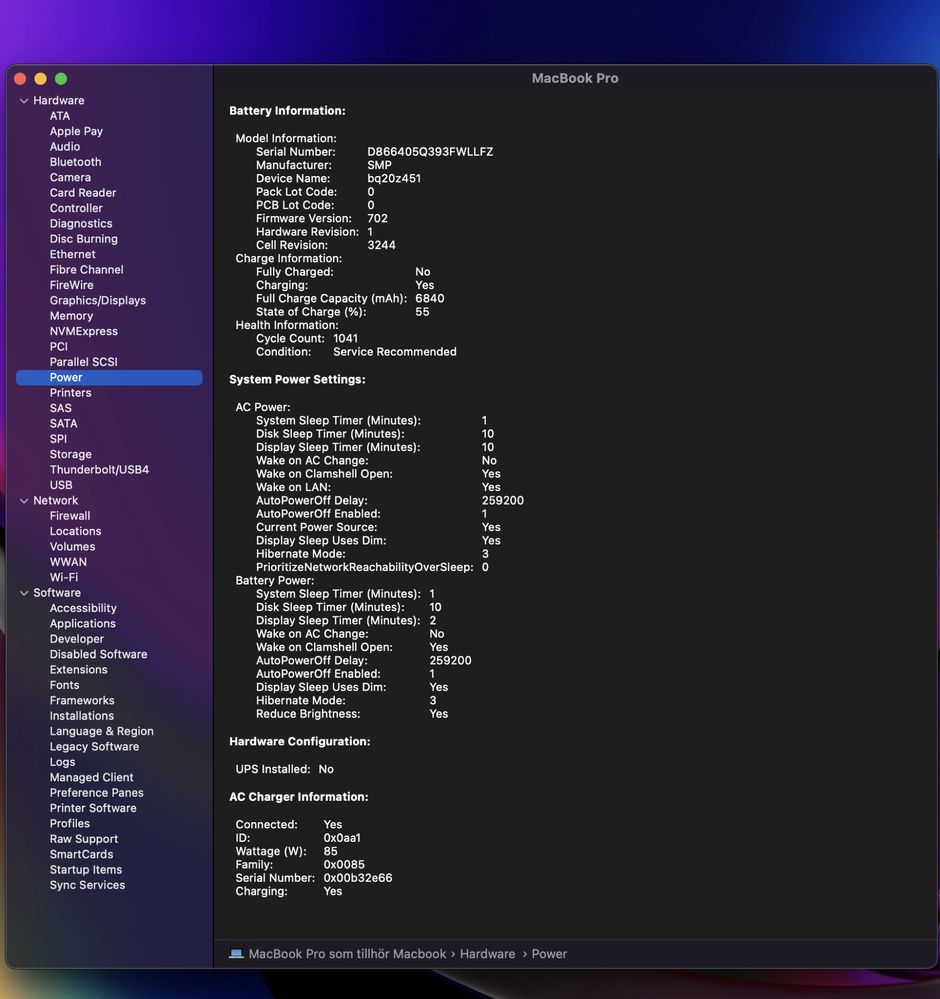Open SATA information
Image resolution: width=940 pixels, height=999 pixels.
point(63,424)
